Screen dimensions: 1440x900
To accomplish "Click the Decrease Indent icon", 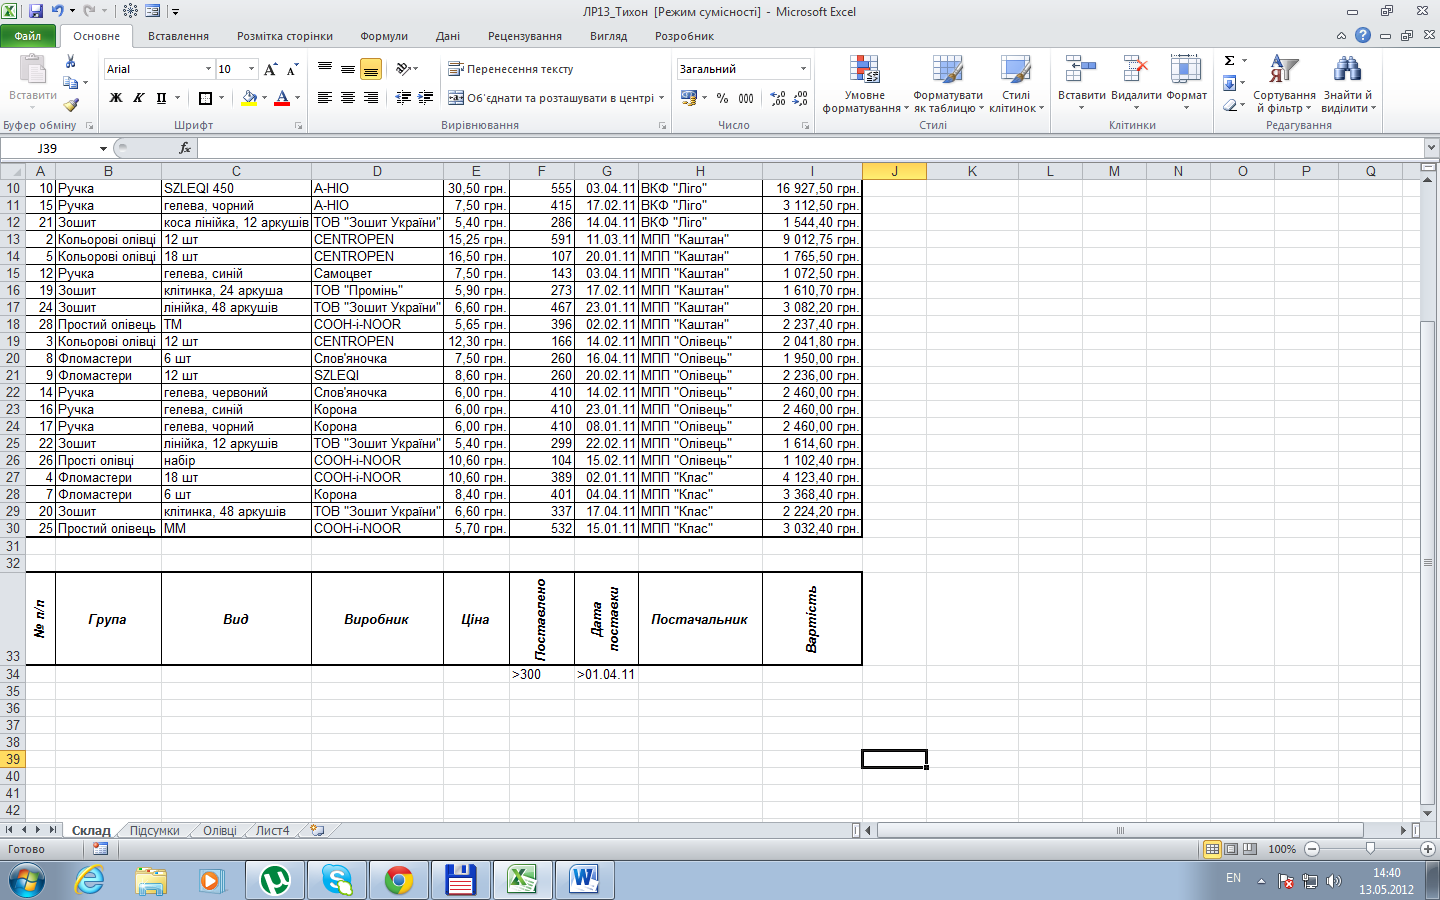I will pyautogui.click(x=403, y=98).
